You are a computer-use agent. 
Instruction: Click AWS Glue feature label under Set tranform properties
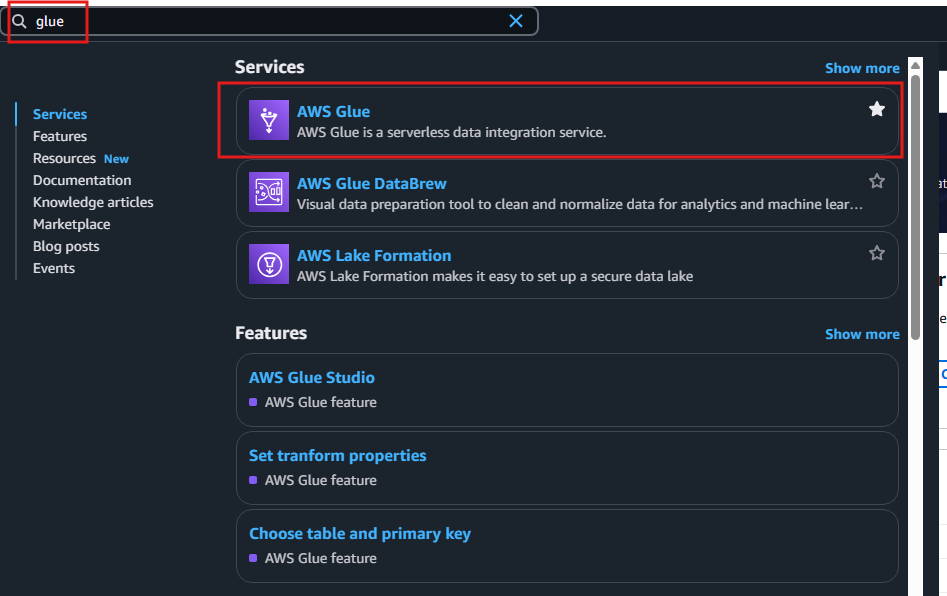(x=321, y=480)
